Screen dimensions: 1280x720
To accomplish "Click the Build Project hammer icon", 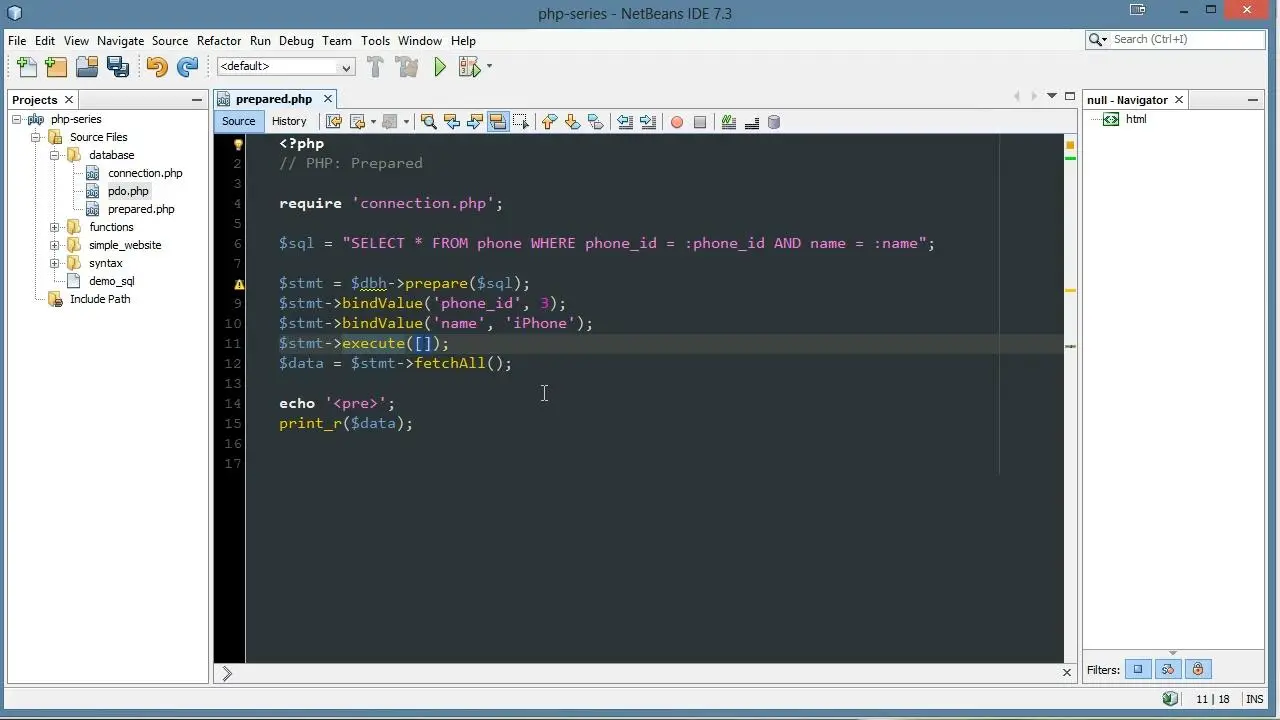I will 375,67.
